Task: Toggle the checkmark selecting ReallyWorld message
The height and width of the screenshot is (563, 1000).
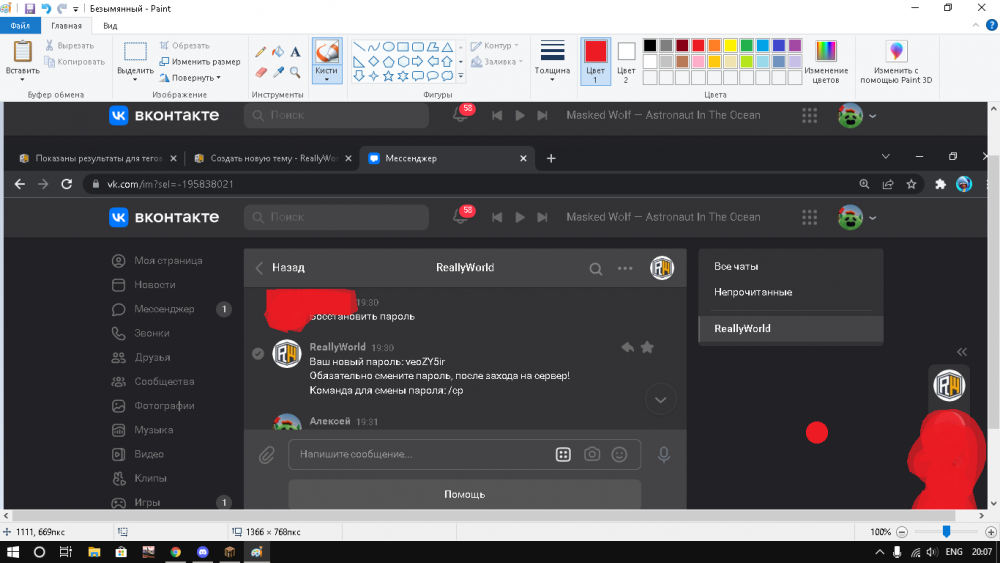Action: click(x=258, y=353)
